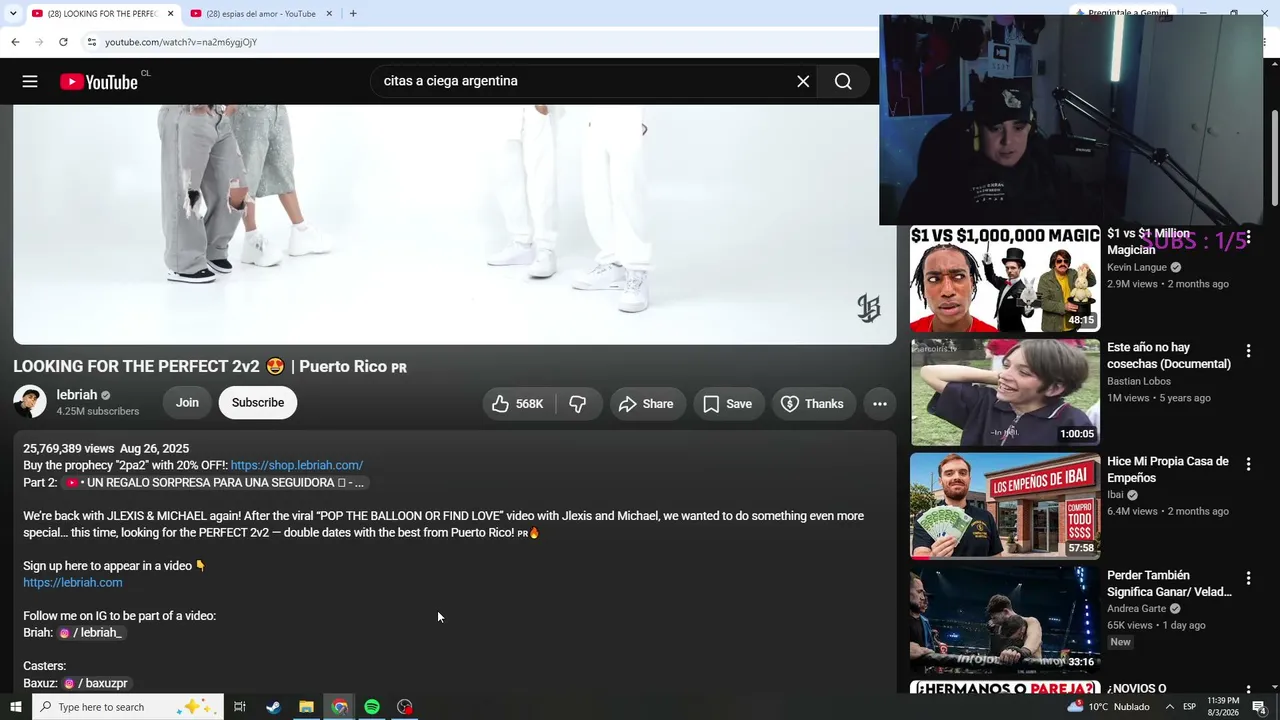Click lebriah channel name

coord(77,395)
